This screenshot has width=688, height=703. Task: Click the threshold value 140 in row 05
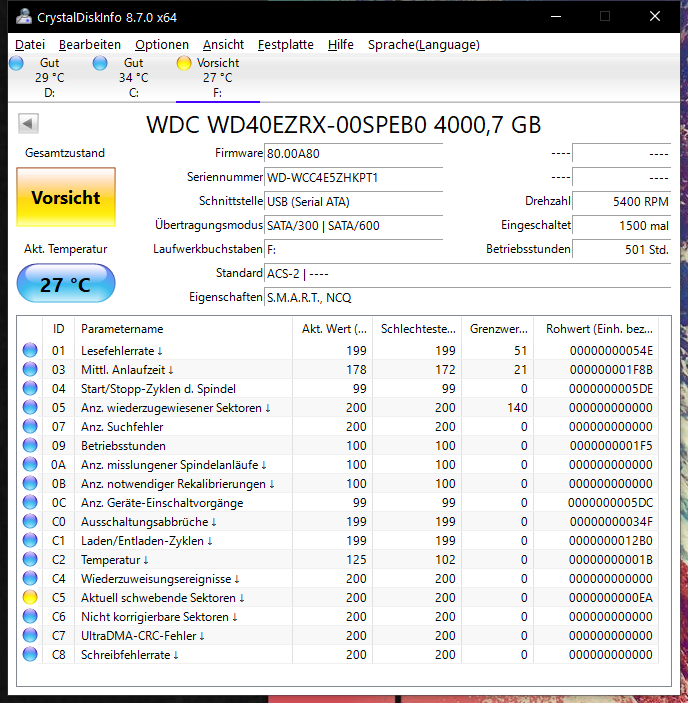517,408
